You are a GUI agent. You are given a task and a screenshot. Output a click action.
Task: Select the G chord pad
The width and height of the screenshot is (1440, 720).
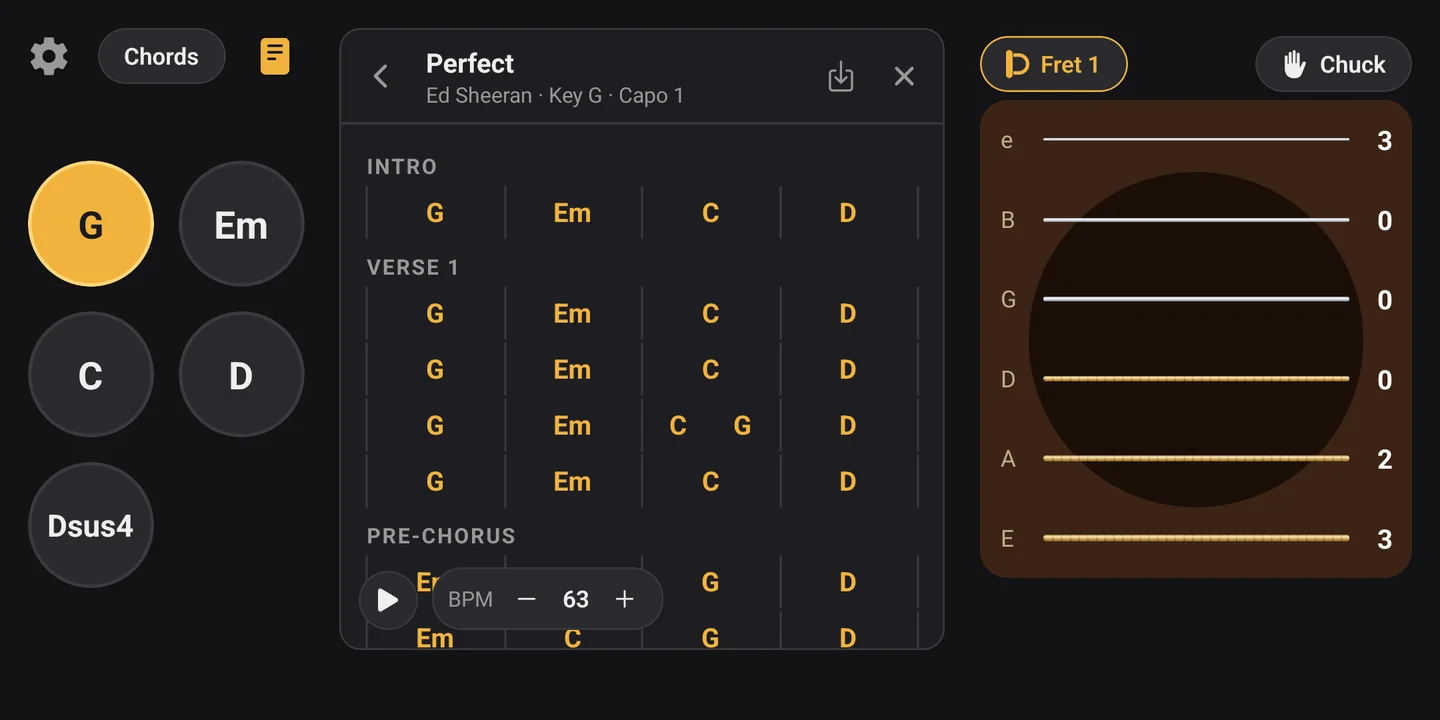pos(91,224)
